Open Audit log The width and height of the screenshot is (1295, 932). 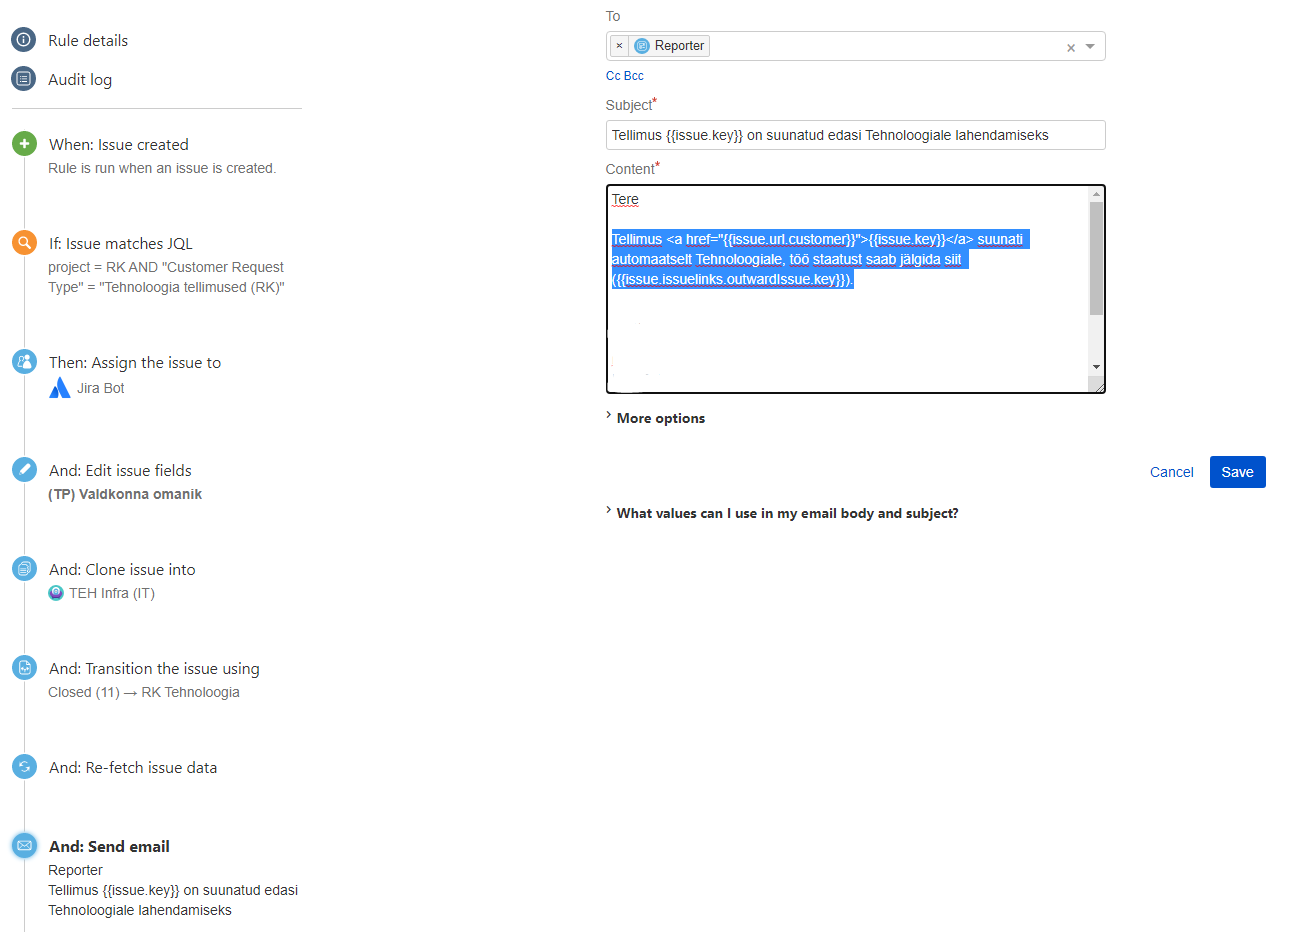click(x=80, y=79)
